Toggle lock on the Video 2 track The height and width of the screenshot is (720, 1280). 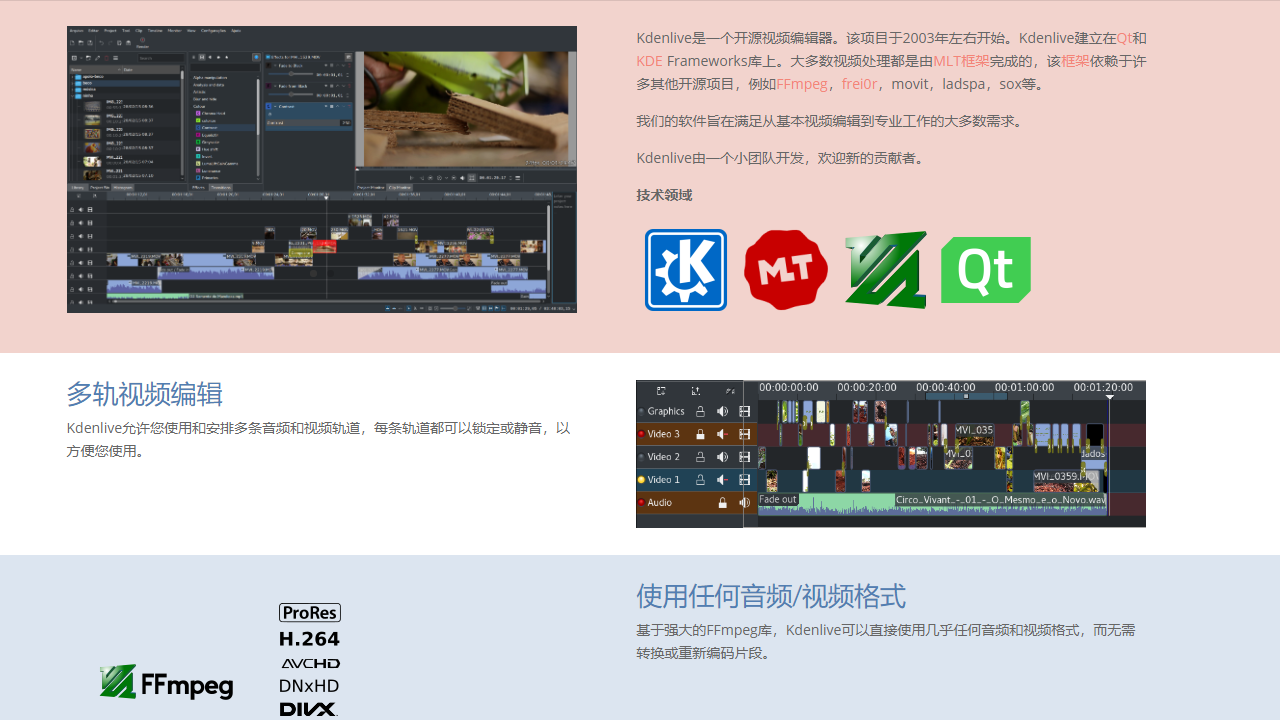(700, 457)
